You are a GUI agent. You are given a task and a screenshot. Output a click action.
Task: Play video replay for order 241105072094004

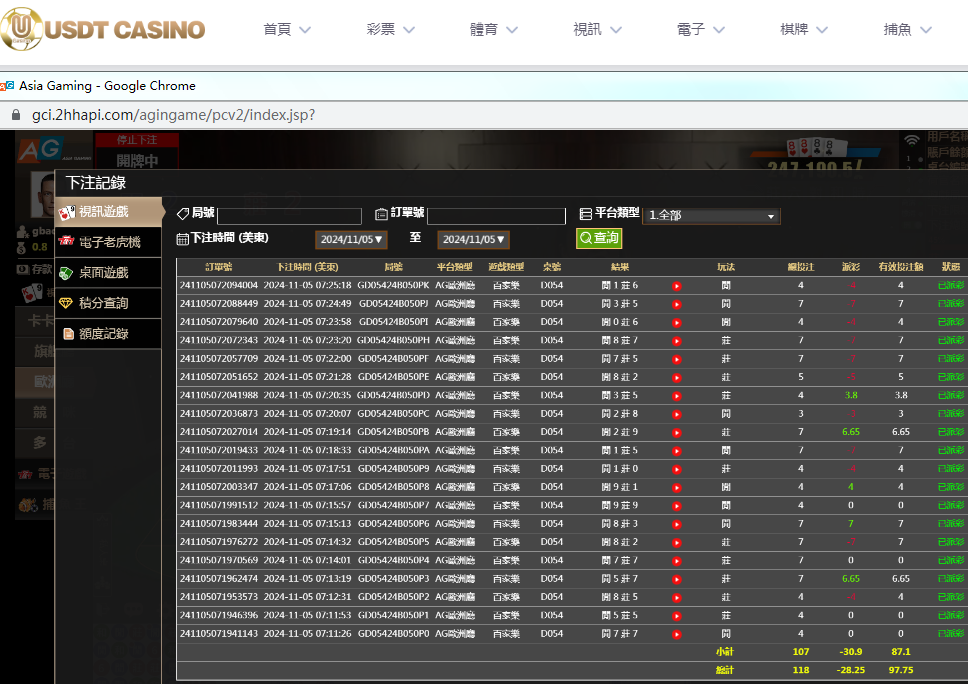pos(677,286)
